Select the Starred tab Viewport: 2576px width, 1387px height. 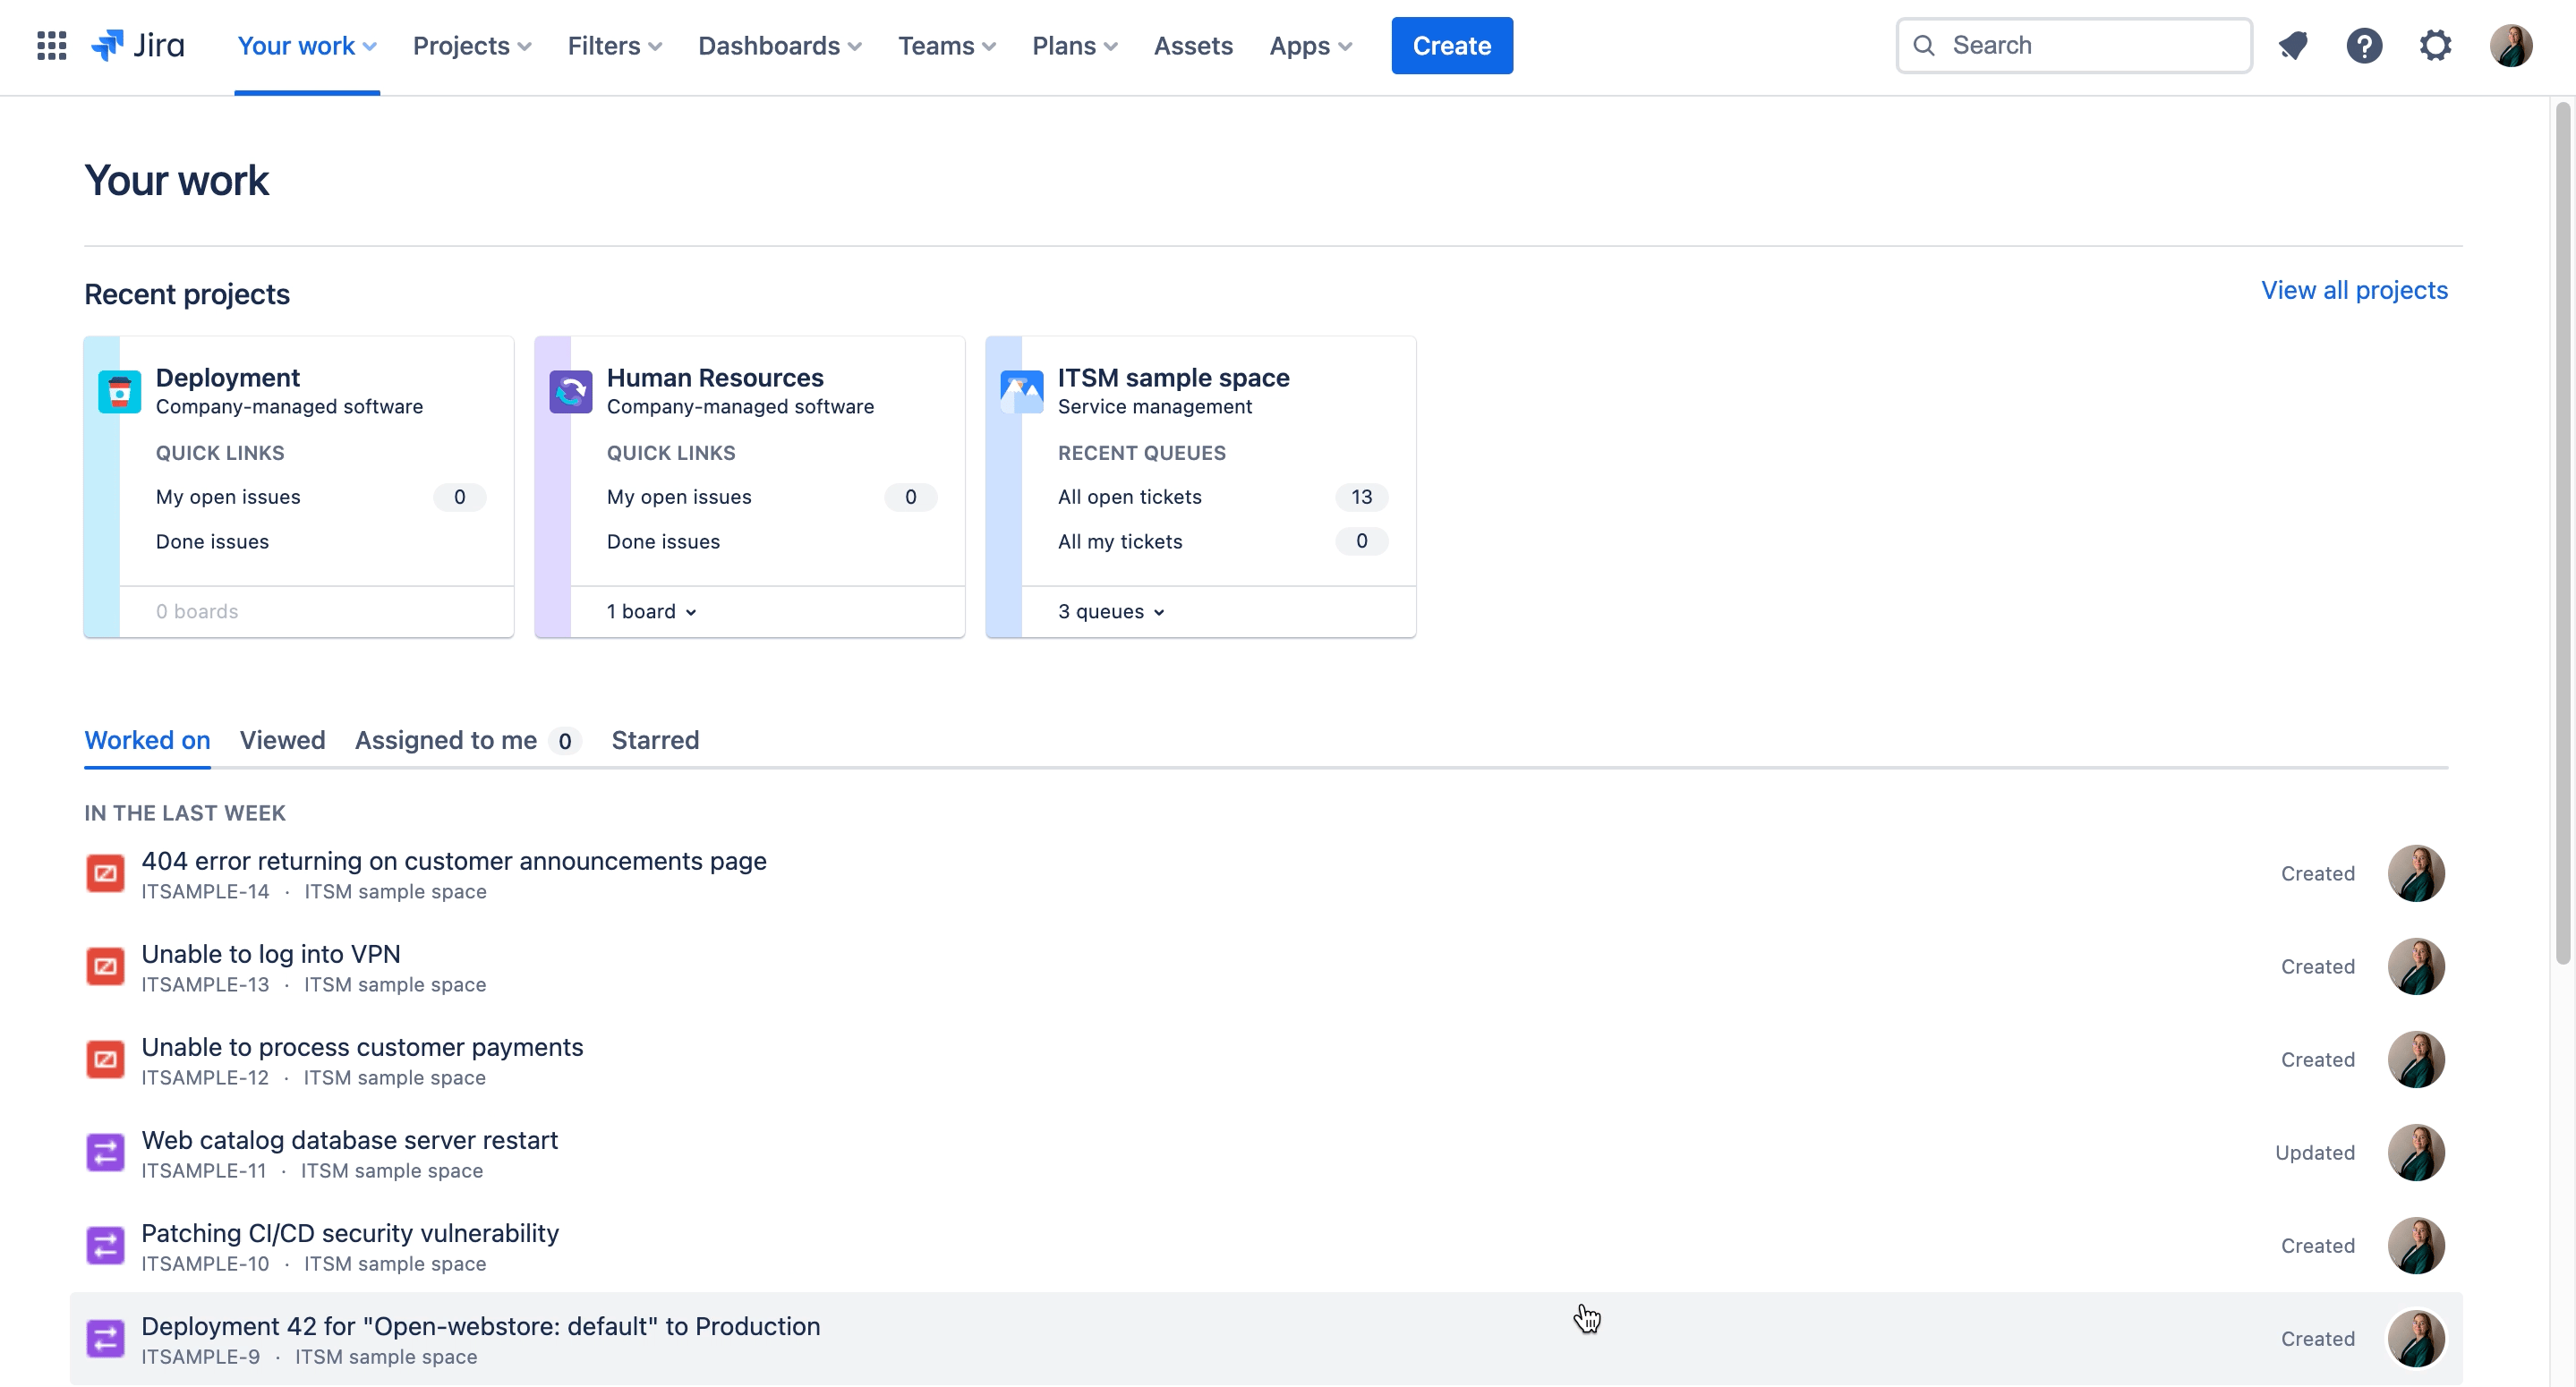point(655,740)
